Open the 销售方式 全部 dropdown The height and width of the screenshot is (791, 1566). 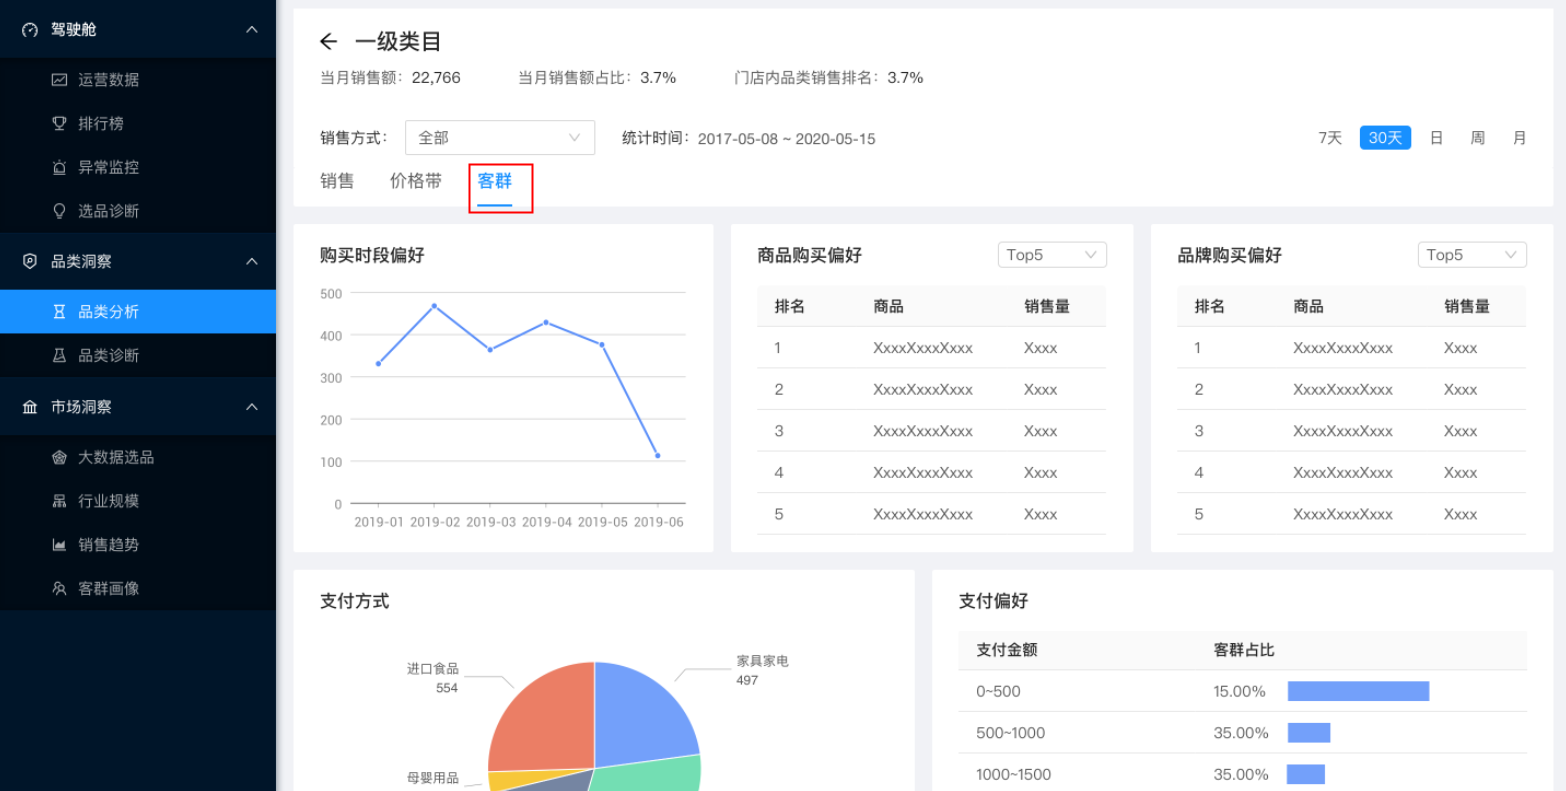tap(500, 138)
